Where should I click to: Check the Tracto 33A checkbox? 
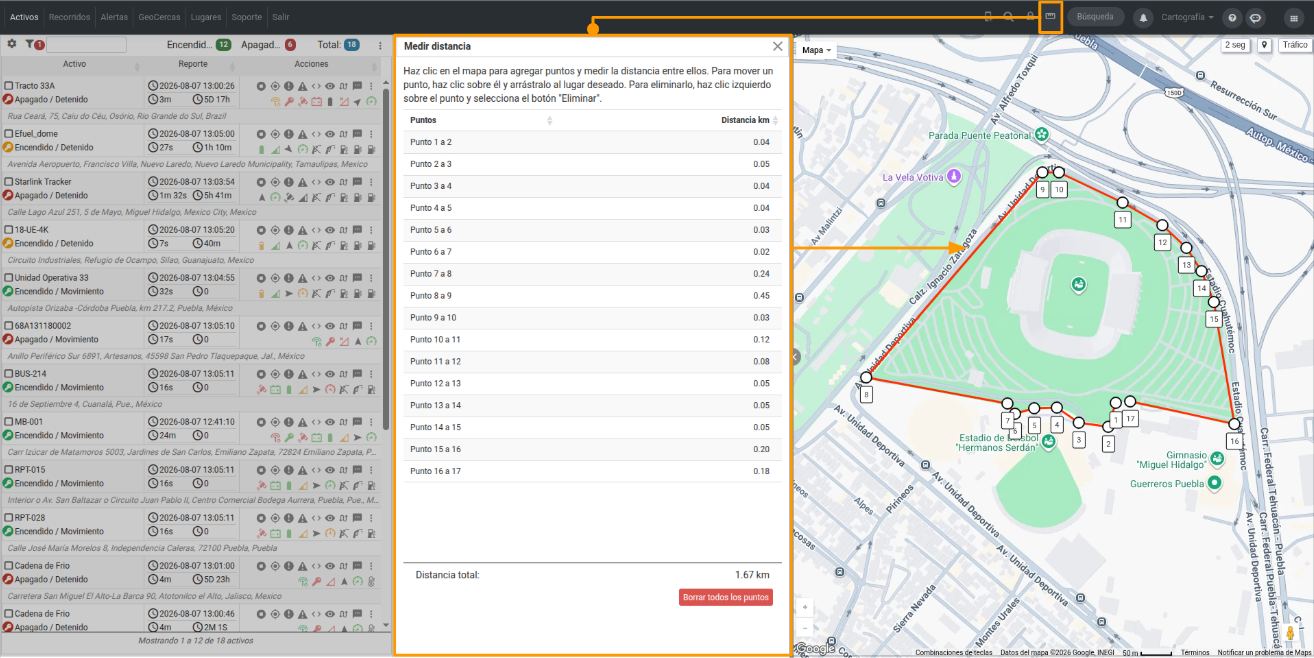pyautogui.click(x=9, y=86)
